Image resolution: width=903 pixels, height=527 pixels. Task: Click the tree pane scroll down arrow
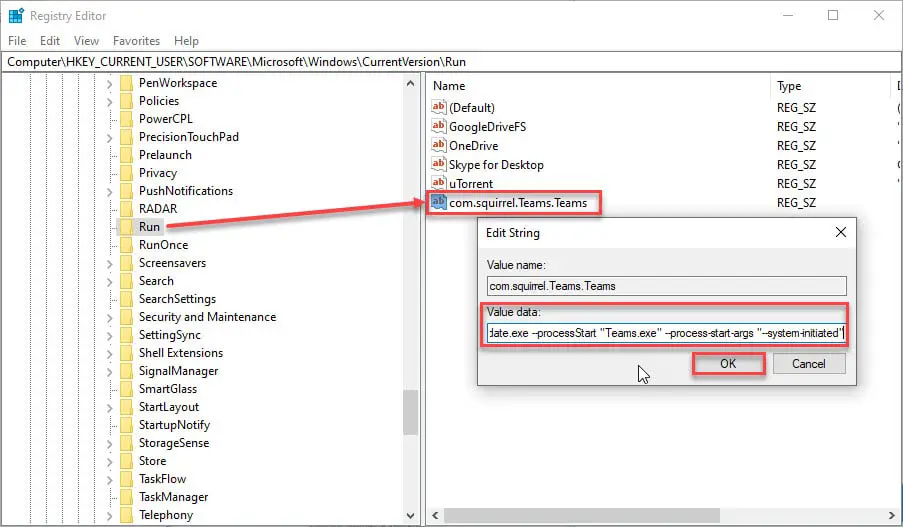pos(410,515)
